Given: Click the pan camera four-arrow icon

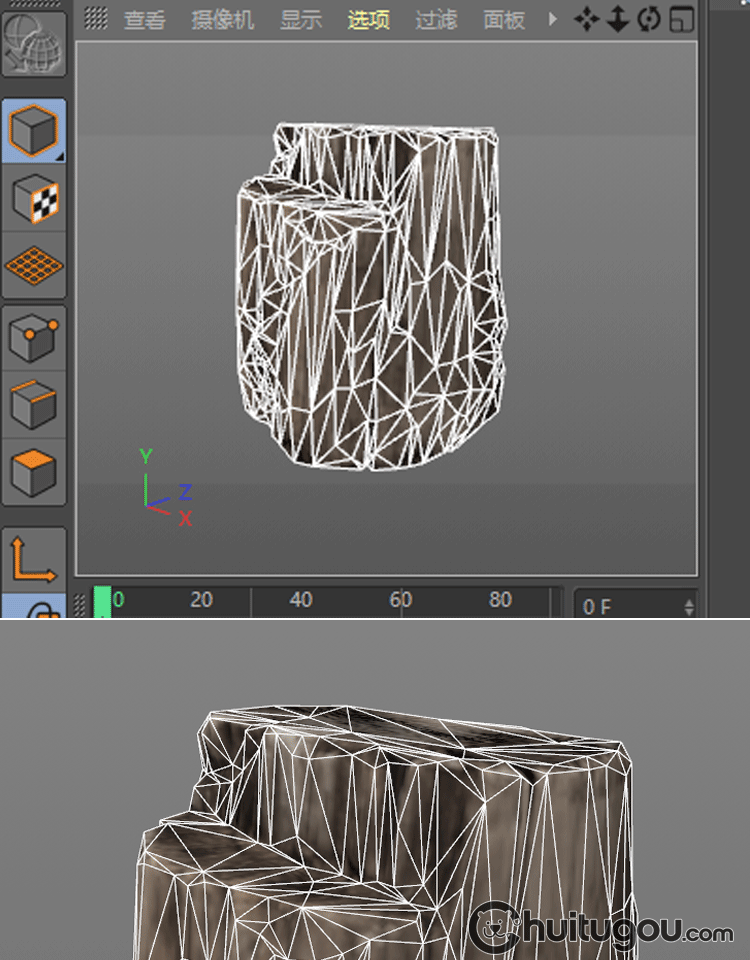Looking at the screenshot, I should coord(587,19).
